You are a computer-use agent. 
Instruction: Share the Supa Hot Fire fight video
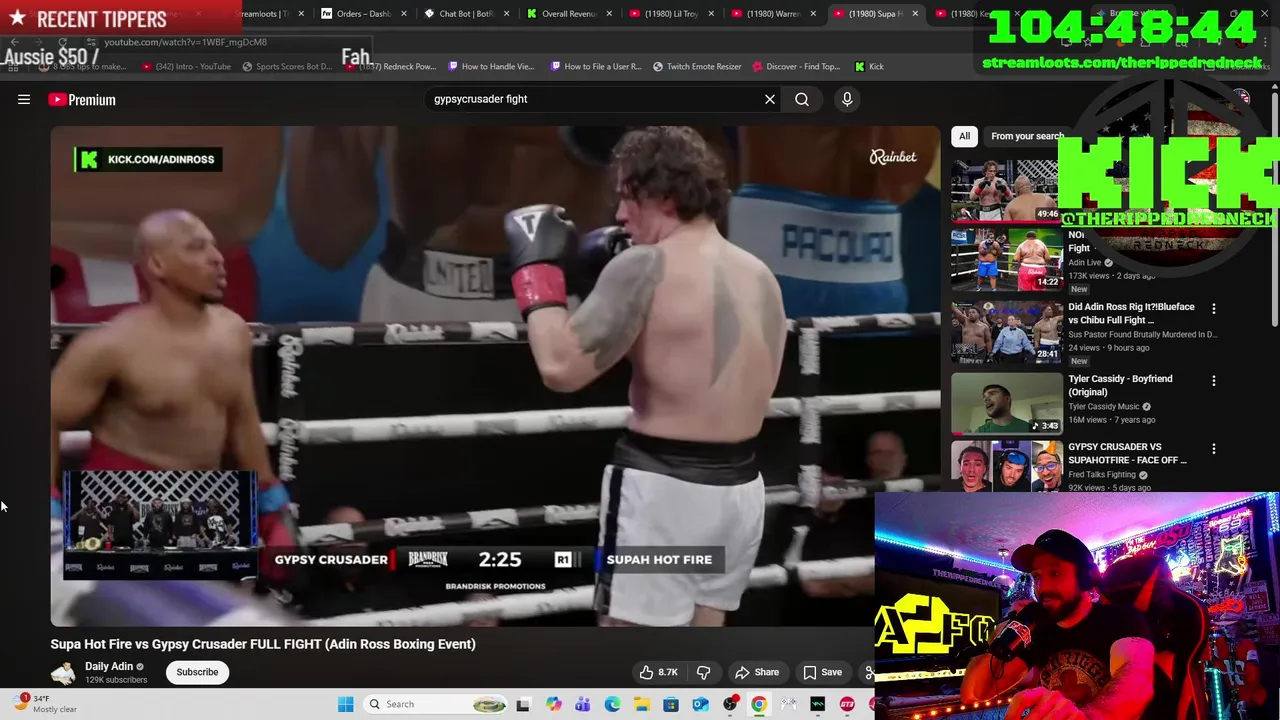pyautogui.click(x=756, y=672)
